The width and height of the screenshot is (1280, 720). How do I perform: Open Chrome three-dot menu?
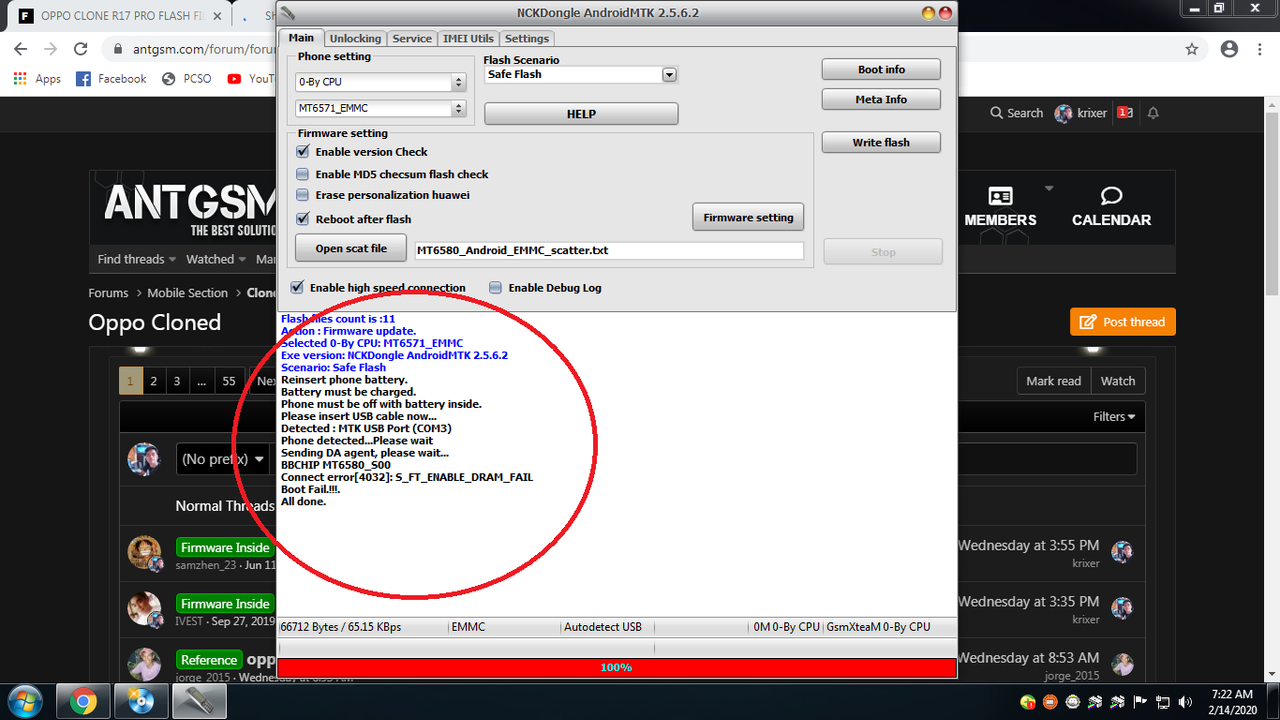pos(1260,49)
